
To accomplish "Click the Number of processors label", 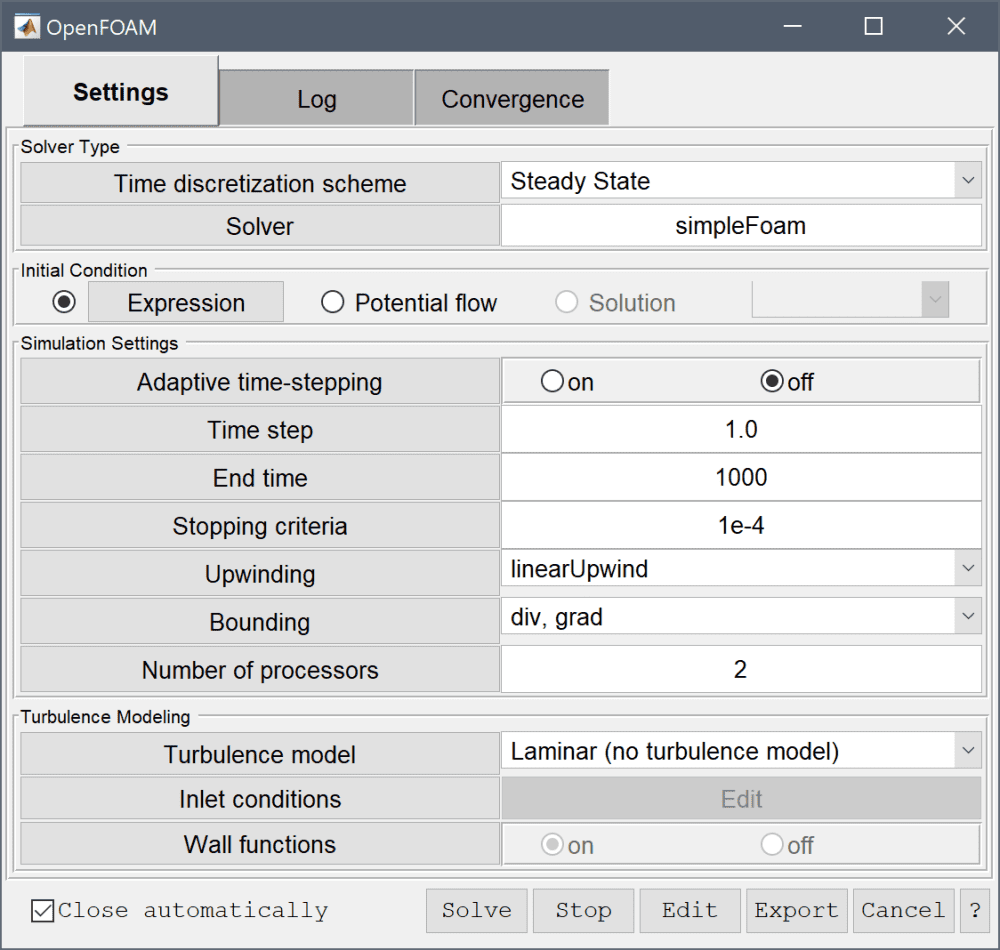I will pyautogui.click(x=260, y=669).
